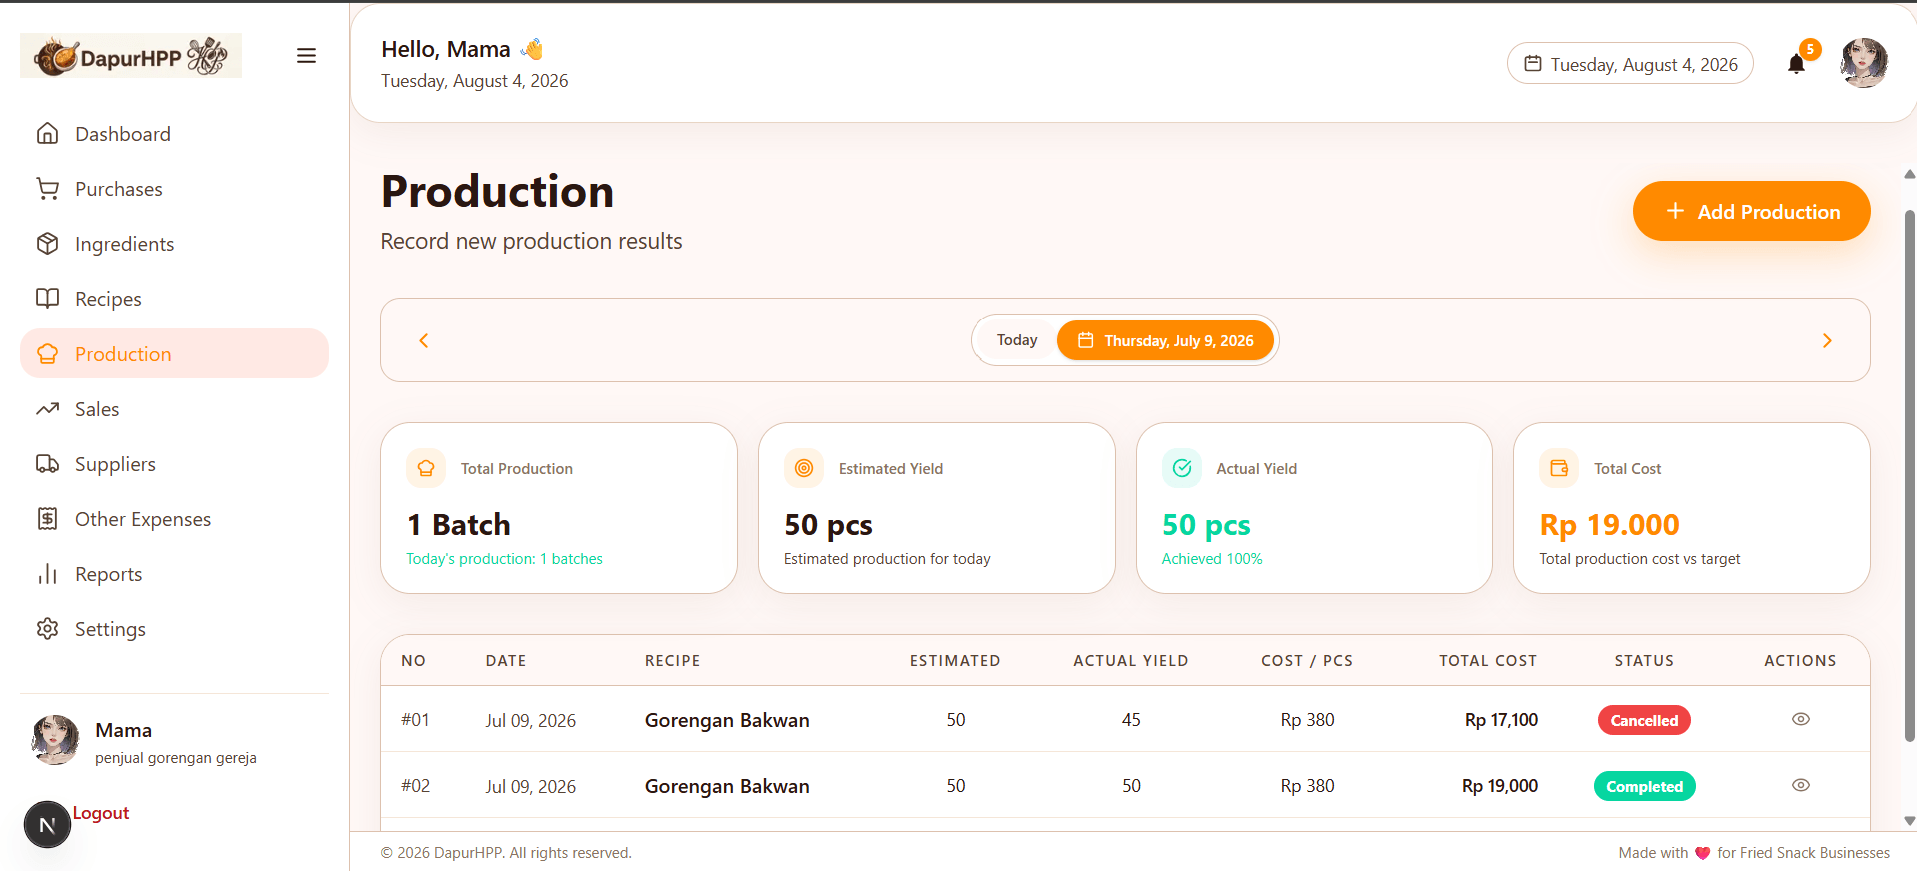The width and height of the screenshot is (1917, 871).
Task: Select Production in the sidebar
Action: pyautogui.click(x=174, y=354)
